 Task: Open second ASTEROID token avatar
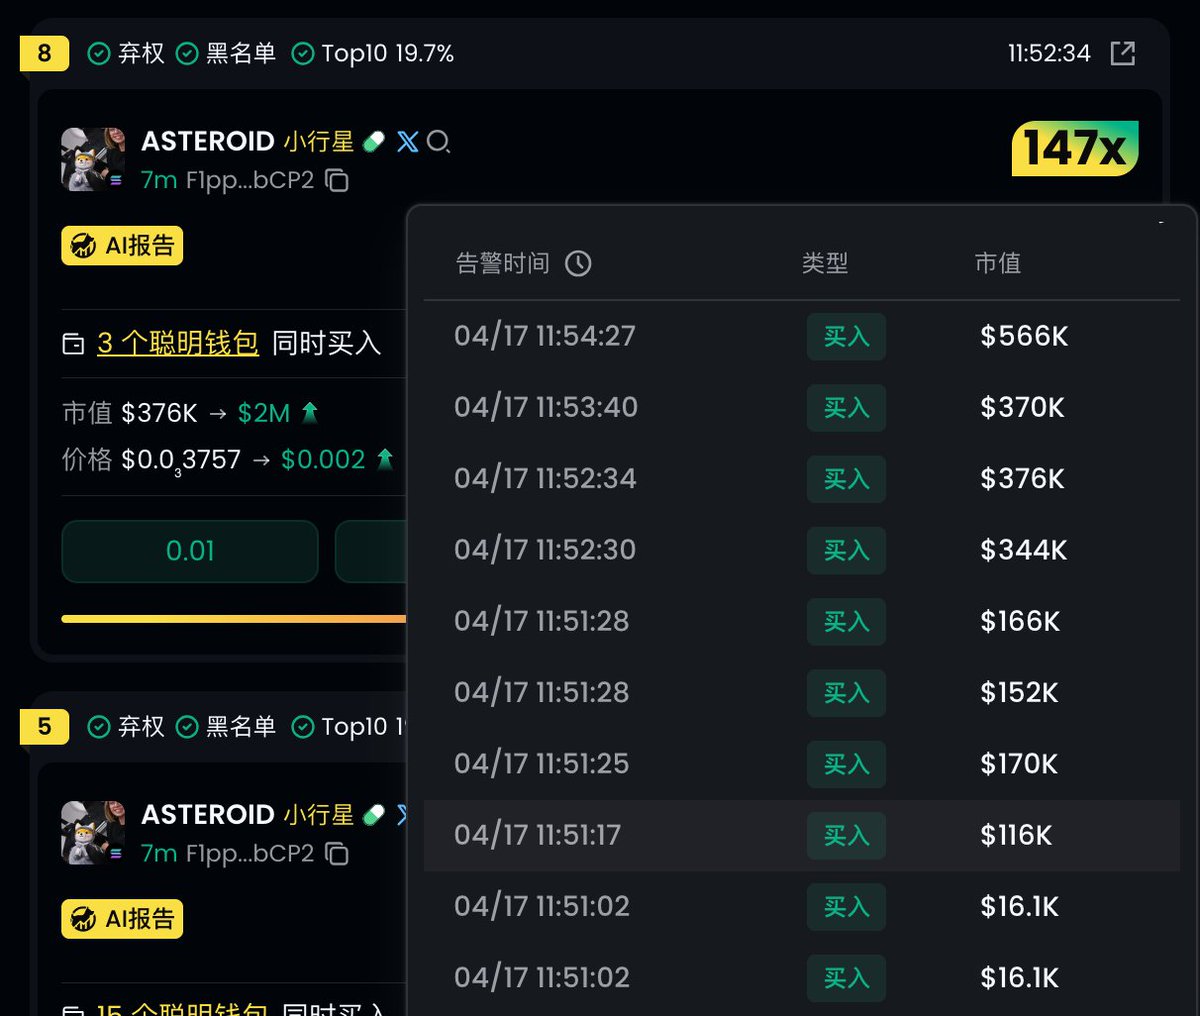92,832
